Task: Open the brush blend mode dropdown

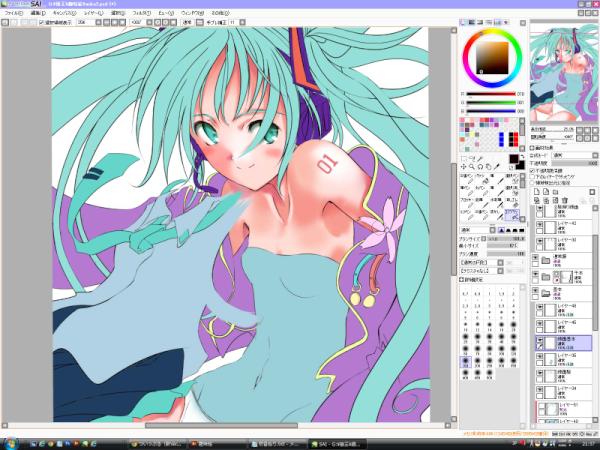Action: pyautogui.click(x=477, y=230)
